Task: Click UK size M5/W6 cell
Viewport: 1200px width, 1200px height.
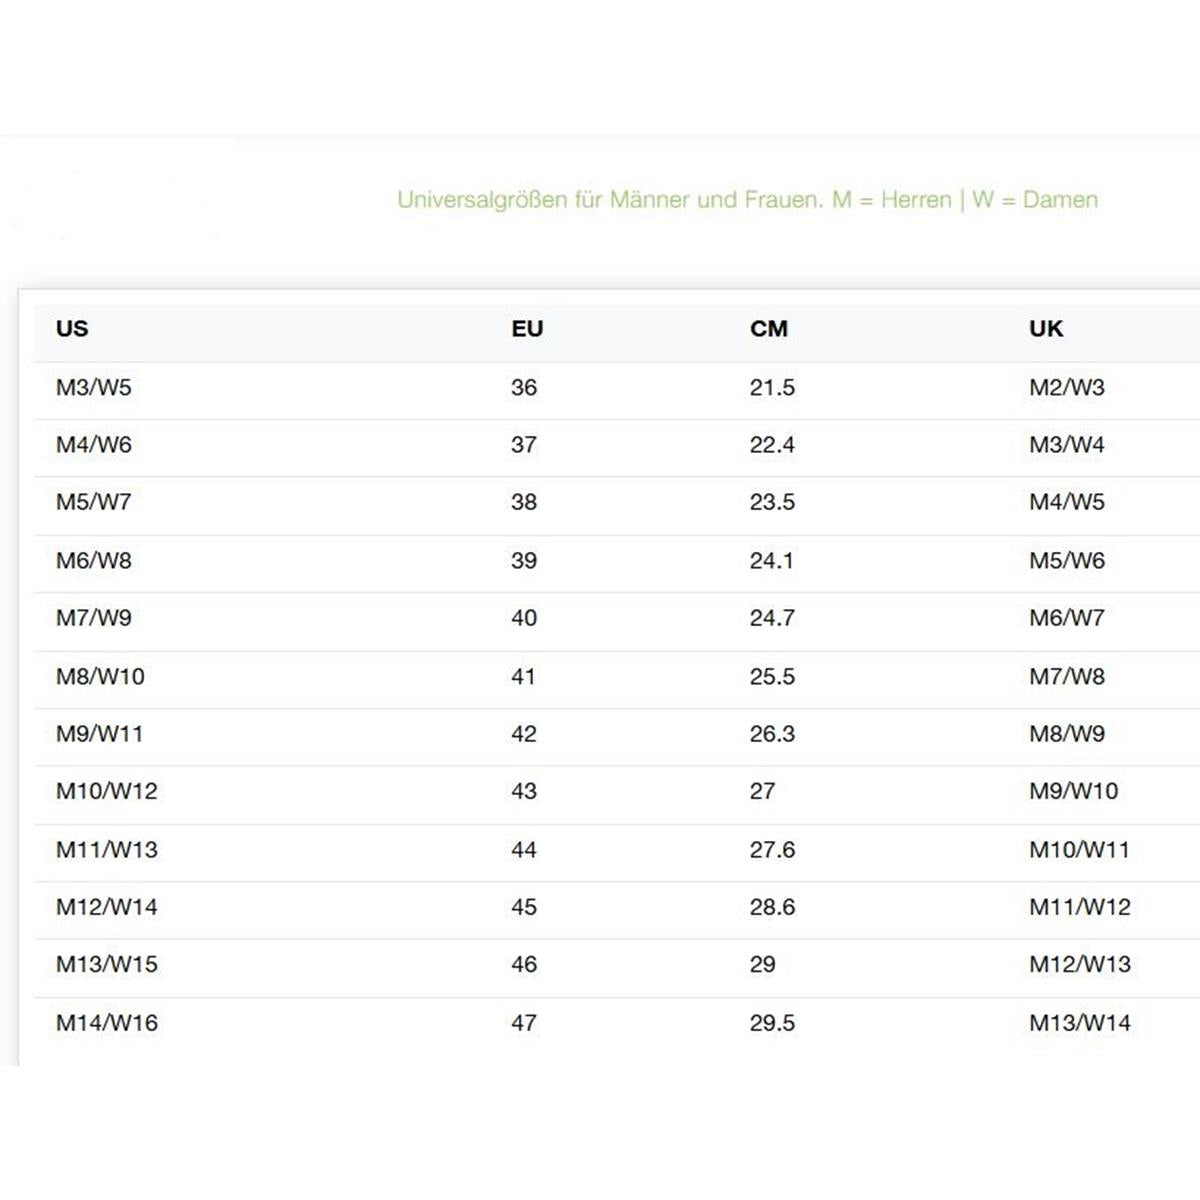Action: pos(1067,561)
